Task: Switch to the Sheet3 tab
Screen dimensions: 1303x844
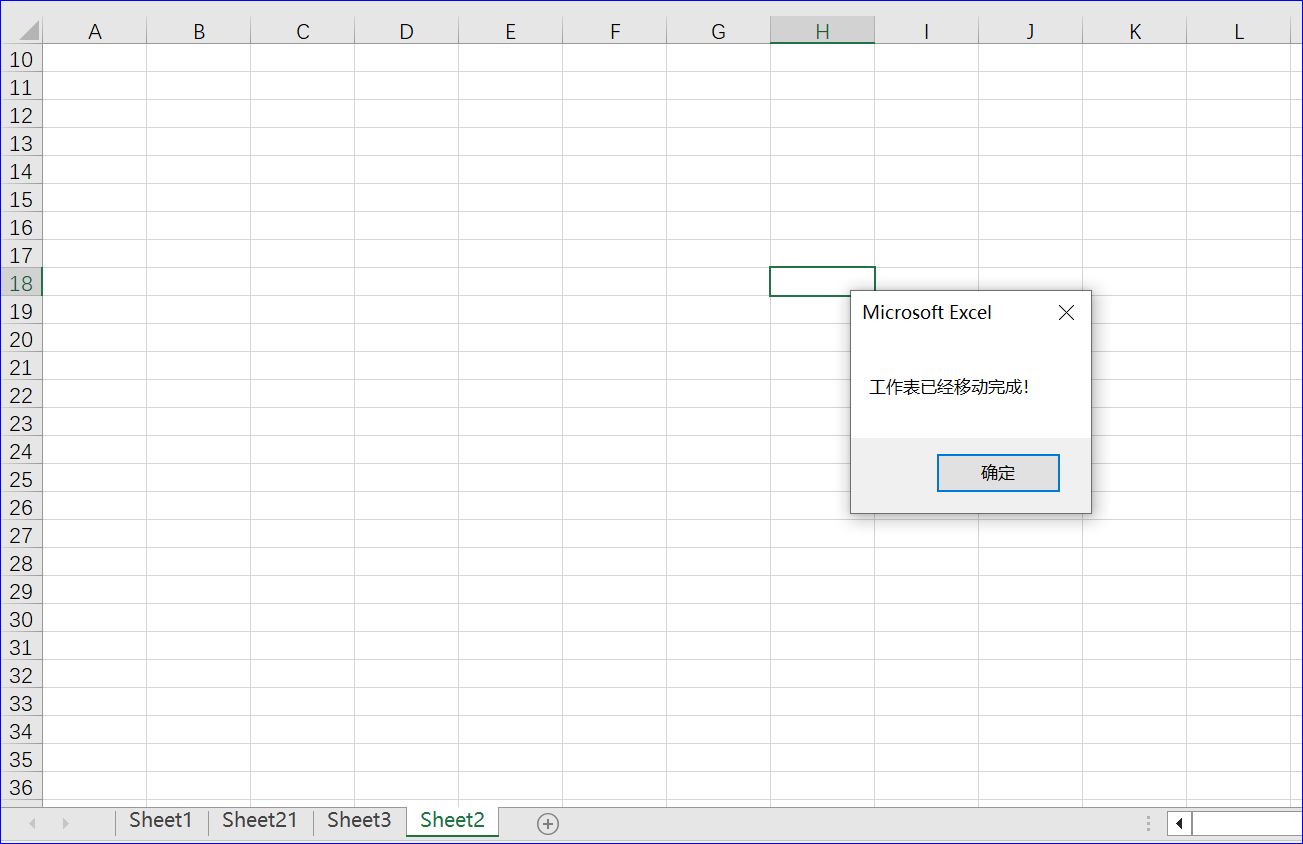Action: (x=359, y=821)
